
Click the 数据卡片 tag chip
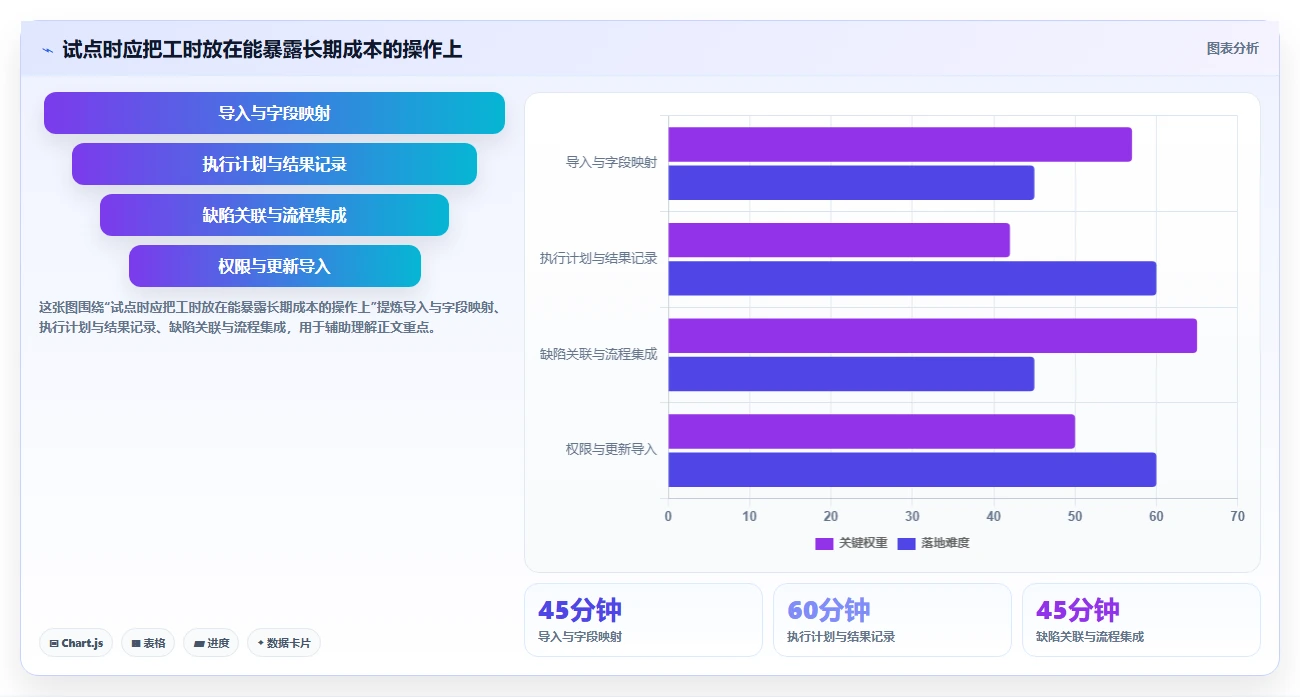[284, 643]
